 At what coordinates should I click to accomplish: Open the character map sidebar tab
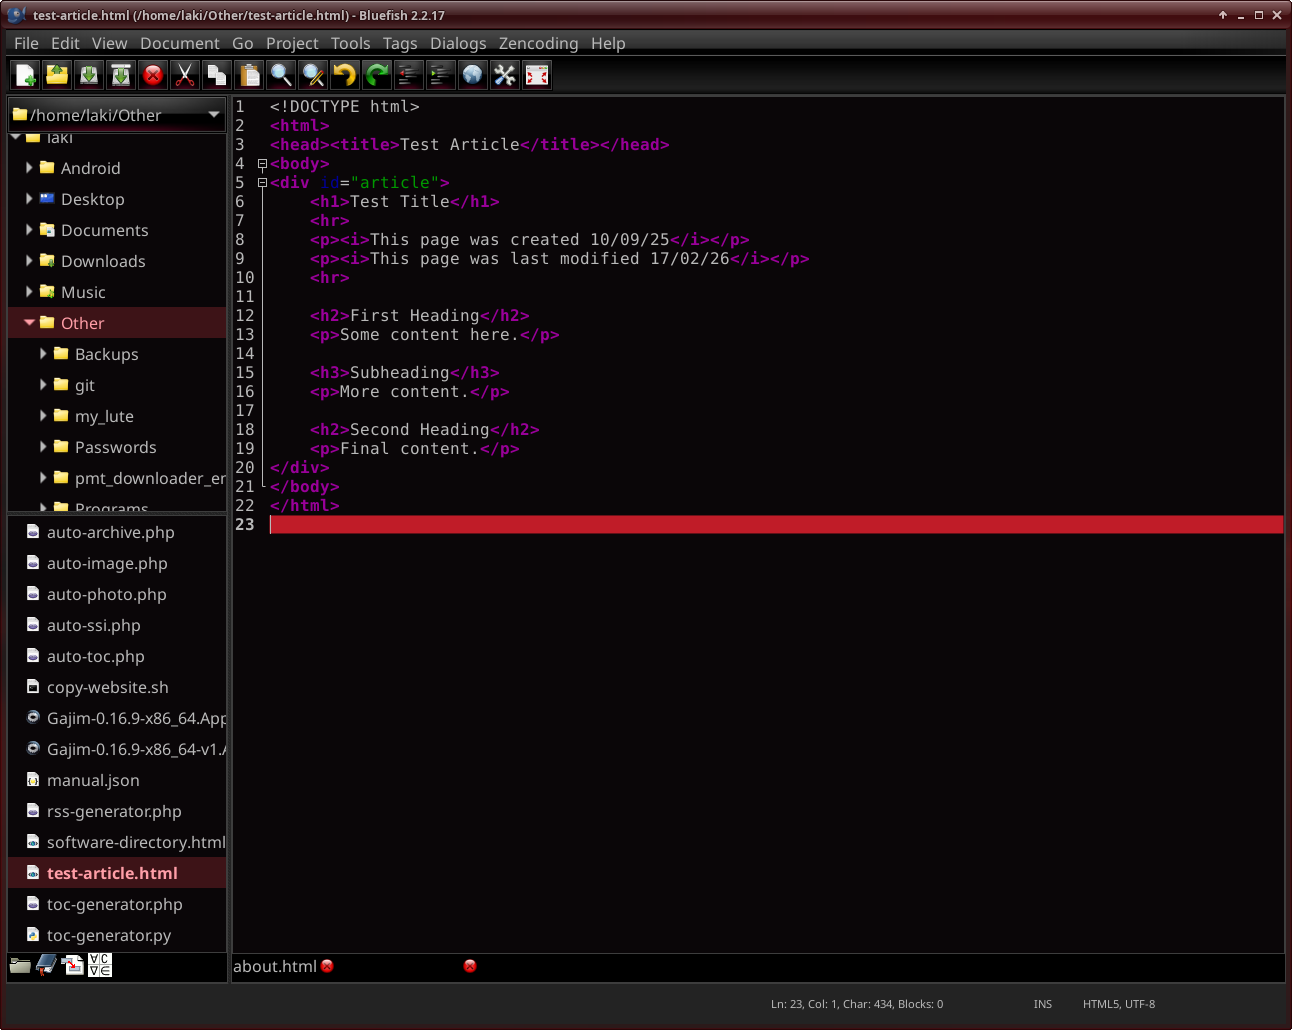(x=100, y=965)
